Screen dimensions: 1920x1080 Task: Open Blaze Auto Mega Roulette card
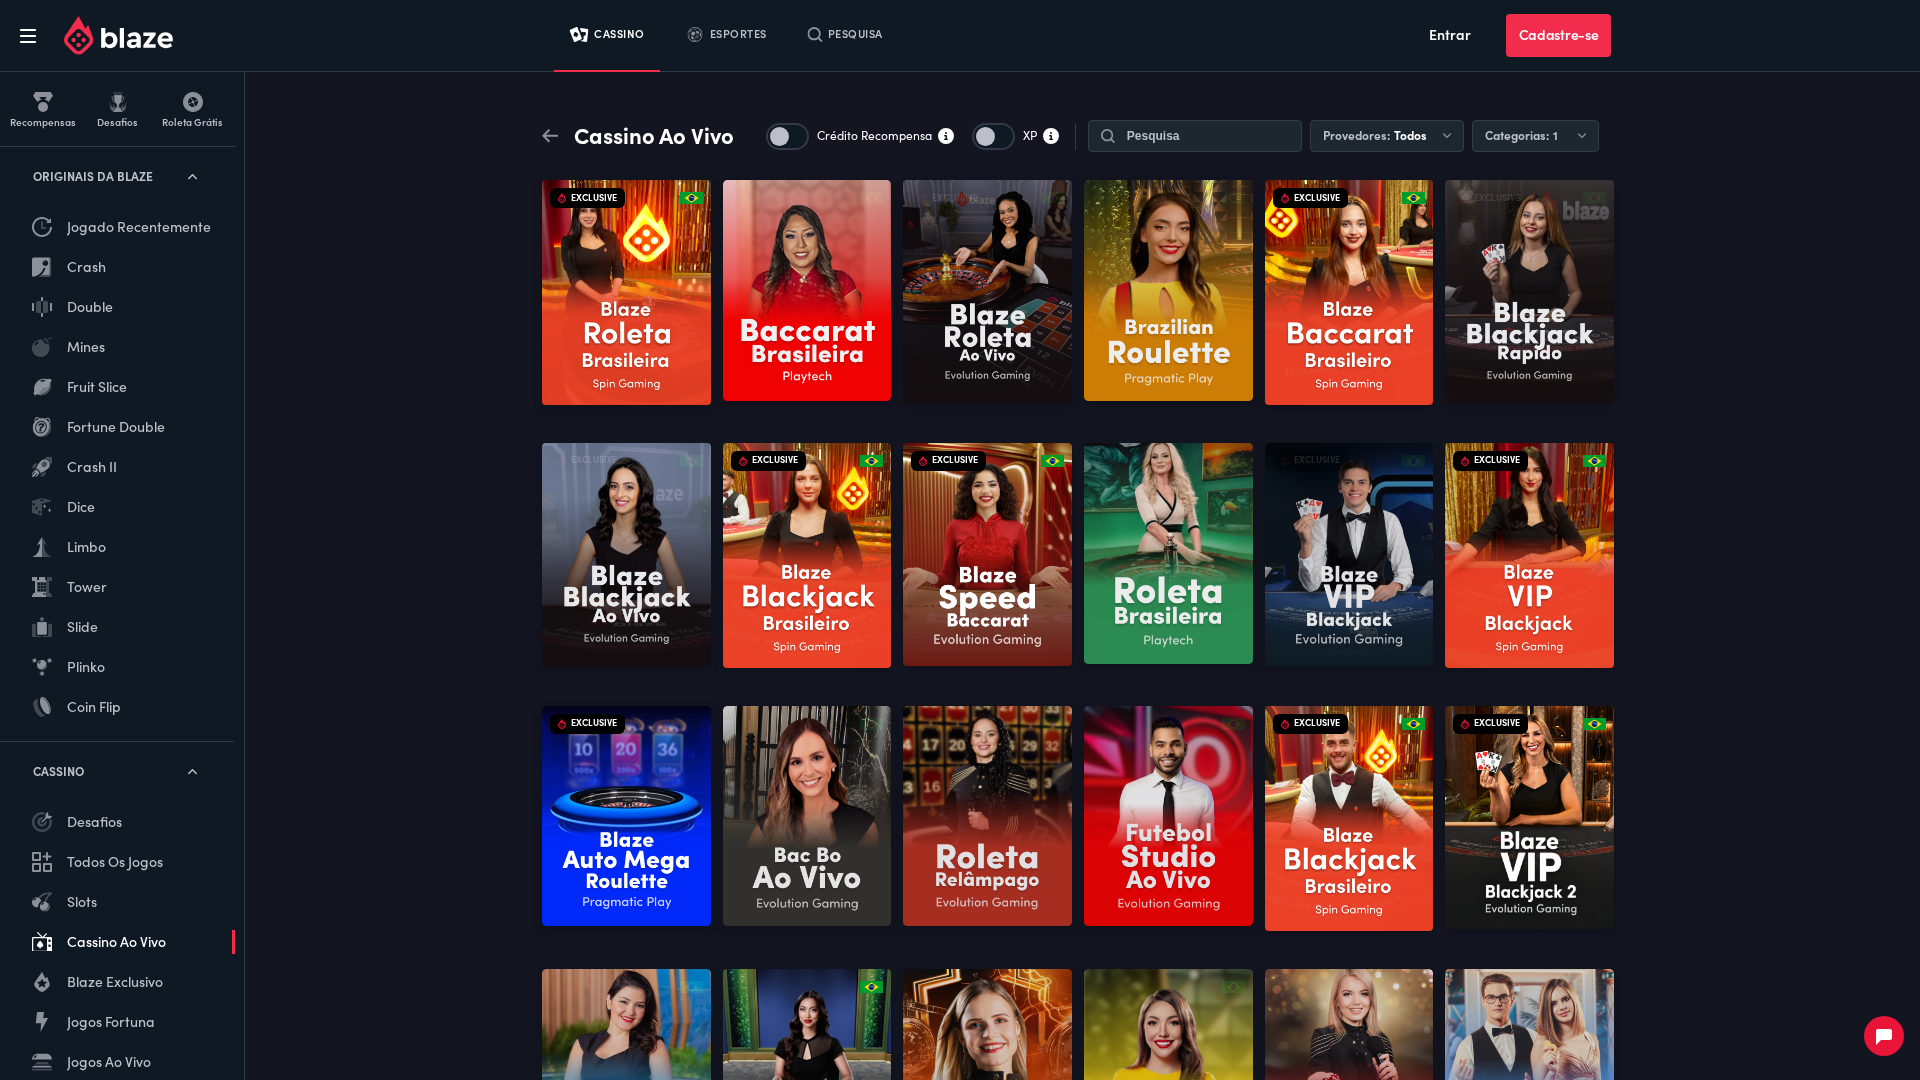626,816
